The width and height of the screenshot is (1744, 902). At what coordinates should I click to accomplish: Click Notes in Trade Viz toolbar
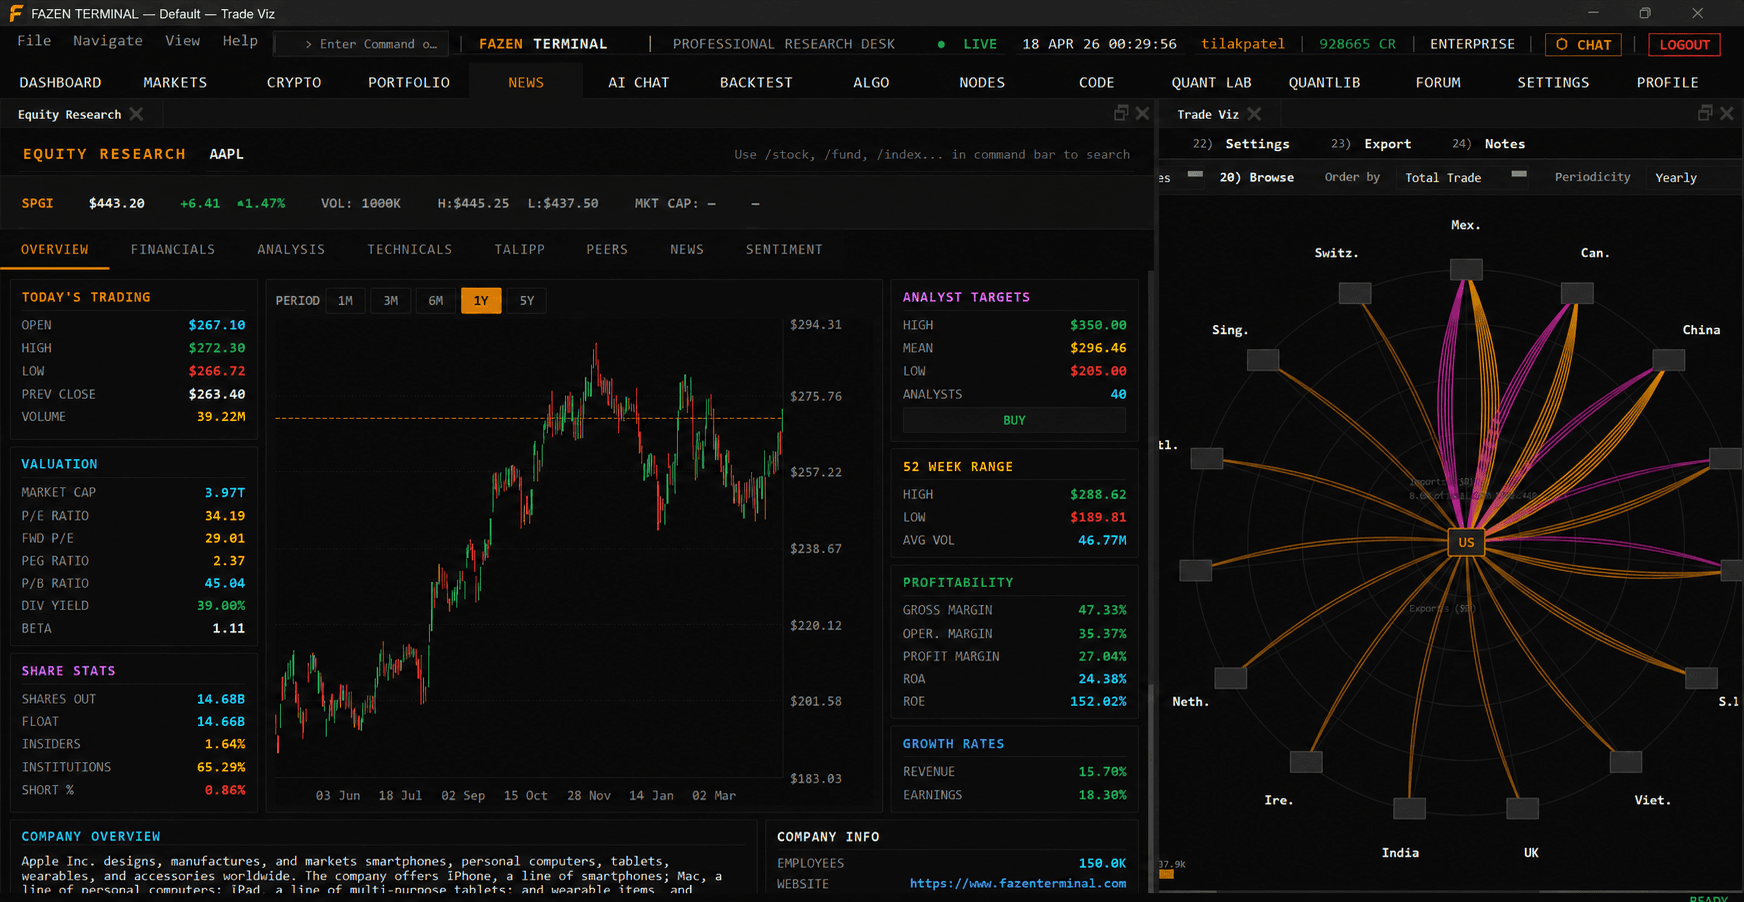click(1505, 144)
